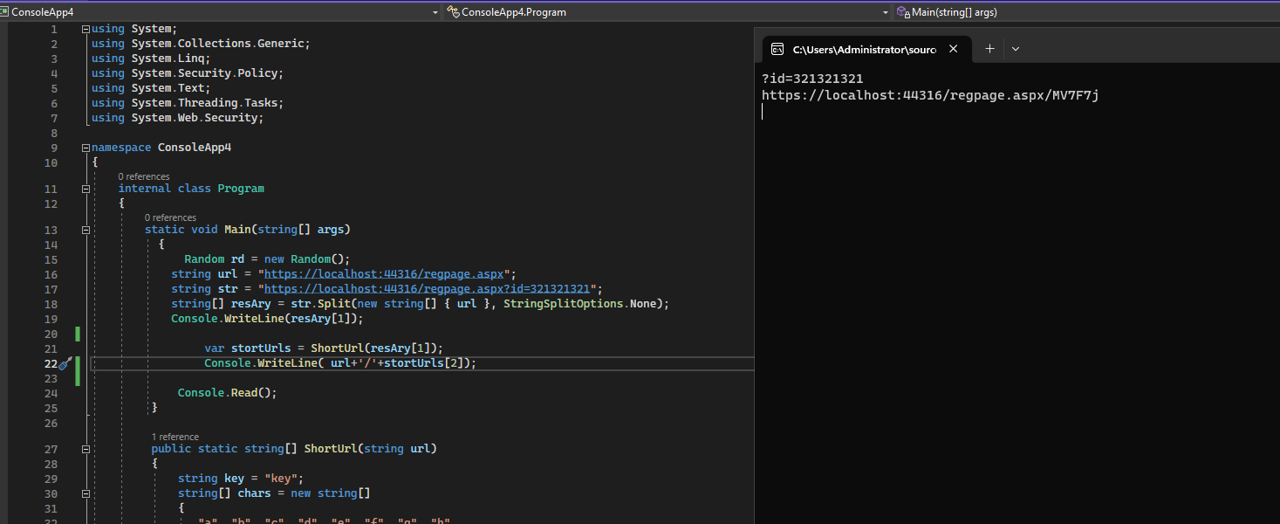Screen dimensions: 1280x524
Task: Click using System.Security.Policy on line 4
Action: (x=187, y=74)
